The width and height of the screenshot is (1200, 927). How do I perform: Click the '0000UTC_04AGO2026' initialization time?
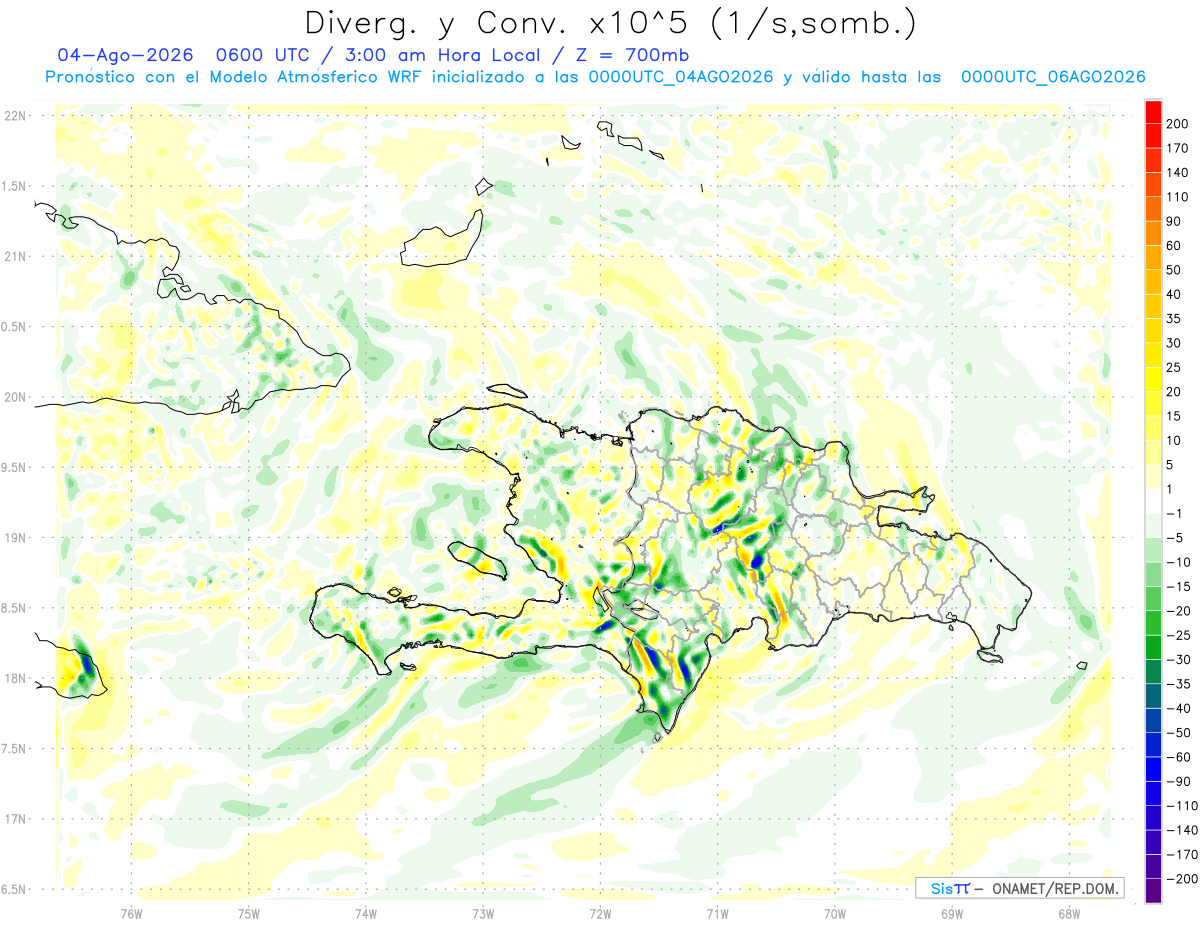click(x=680, y=77)
